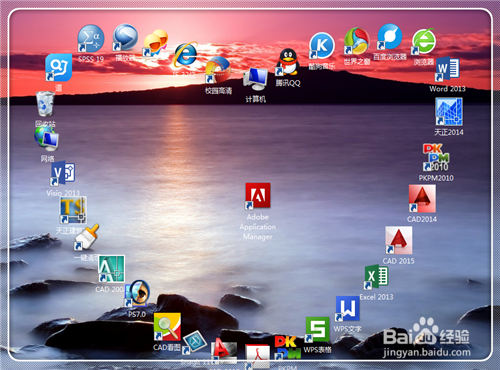The image size is (500, 370).
Task: Open WPS文字 shortcut
Action: tap(347, 309)
